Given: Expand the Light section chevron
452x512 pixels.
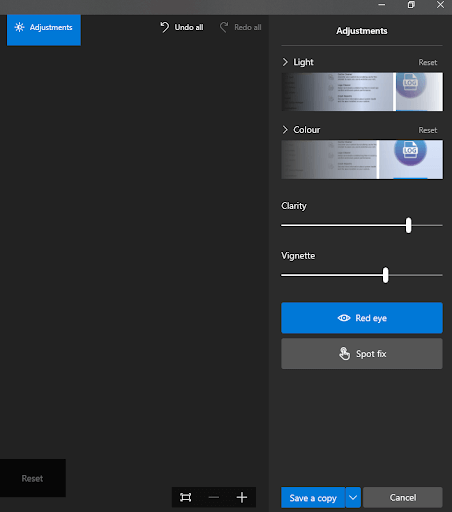Looking at the screenshot, I should click(285, 62).
